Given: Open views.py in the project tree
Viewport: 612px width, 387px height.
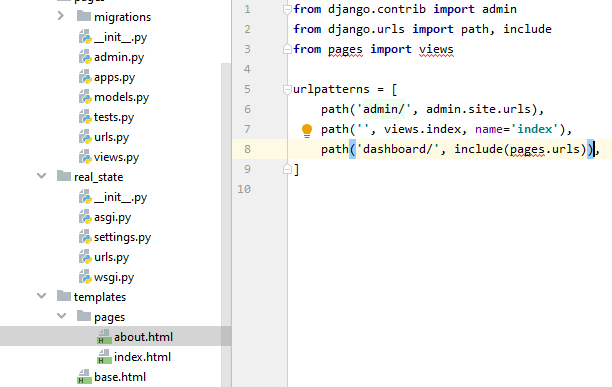Looking at the screenshot, I should pyautogui.click(x=116, y=157).
